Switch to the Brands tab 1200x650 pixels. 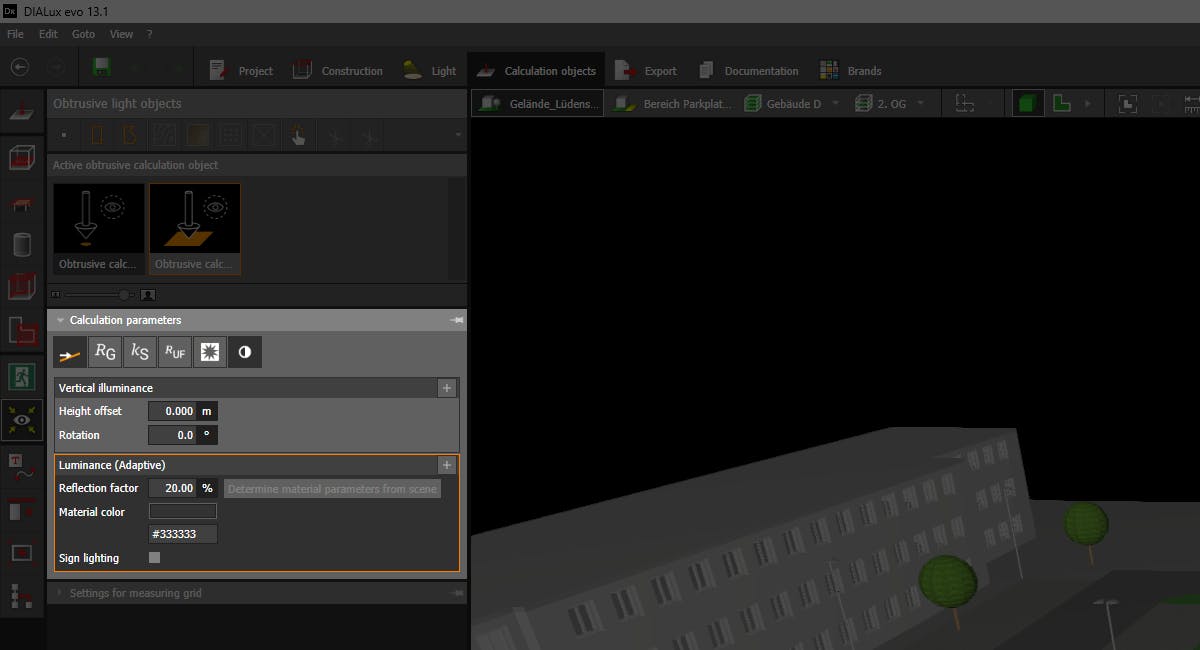click(x=850, y=71)
